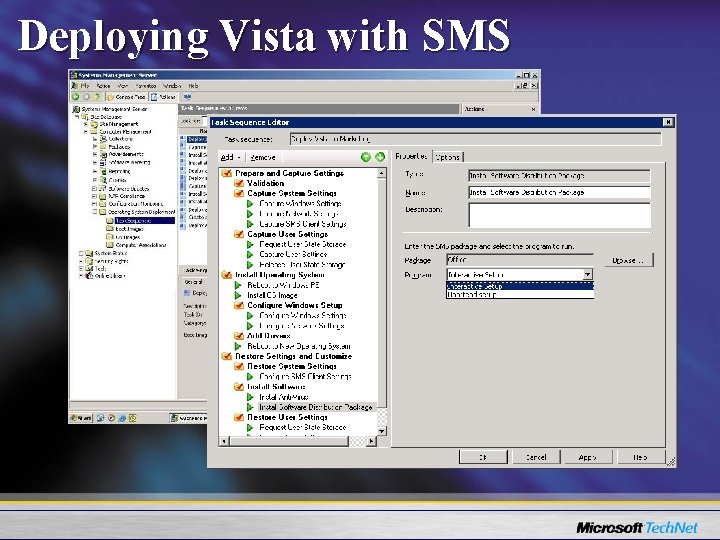Image resolution: width=720 pixels, height=540 pixels.
Task: Open the Help menu in the SMS console
Action: tap(193, 86)
